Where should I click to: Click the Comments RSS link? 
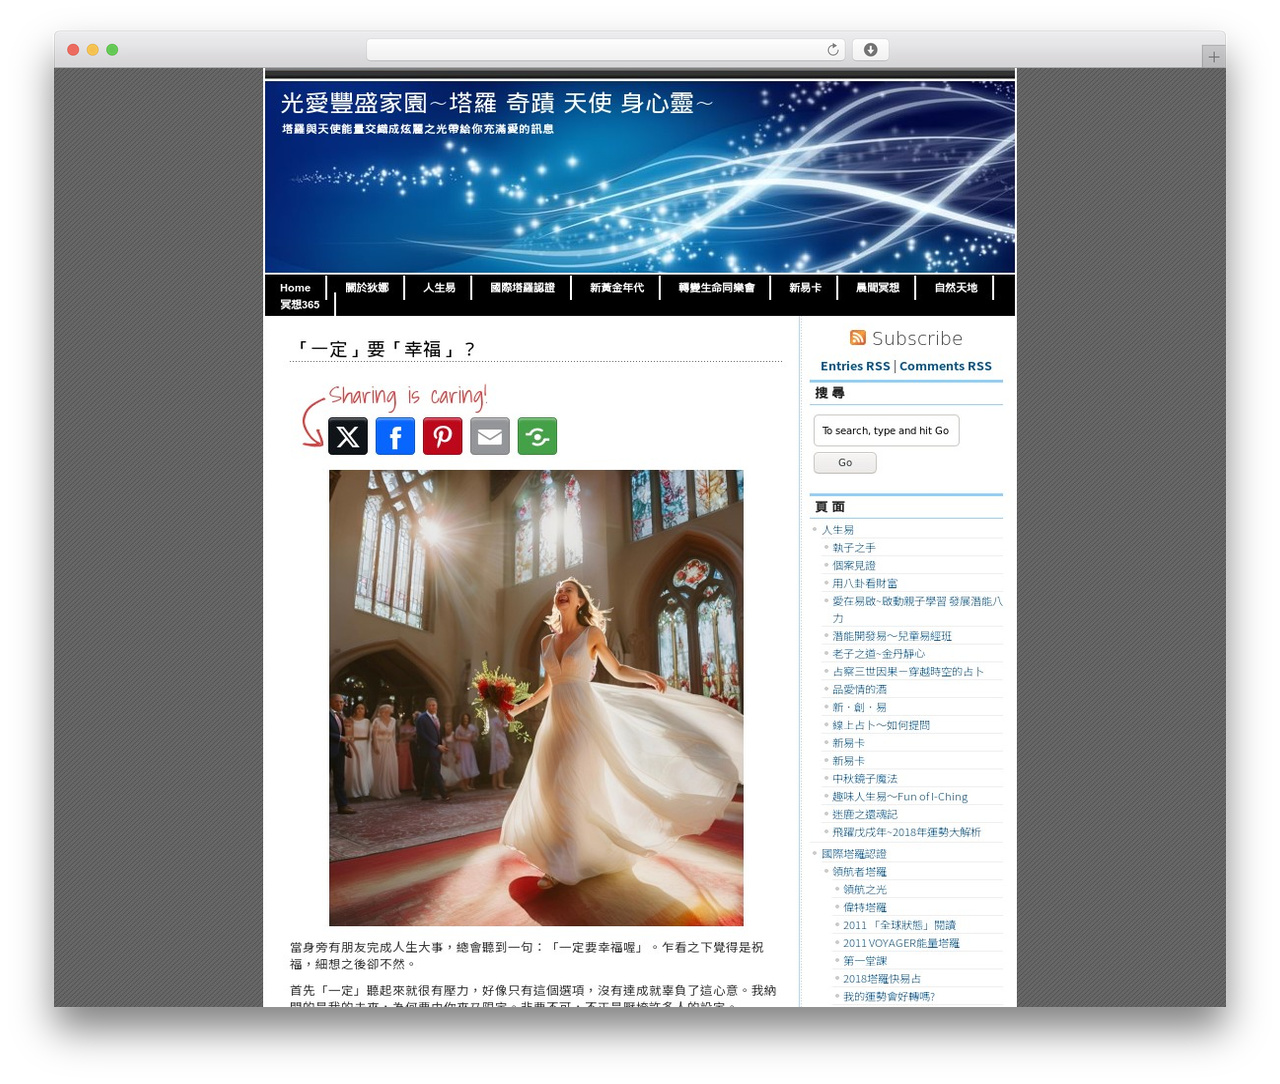pos(945,366)
